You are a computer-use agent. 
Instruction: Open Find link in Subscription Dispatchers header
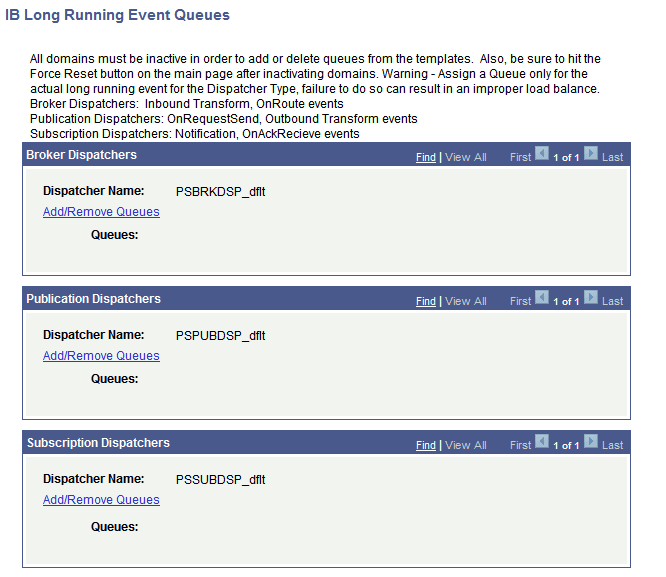(x=426, y=445)
